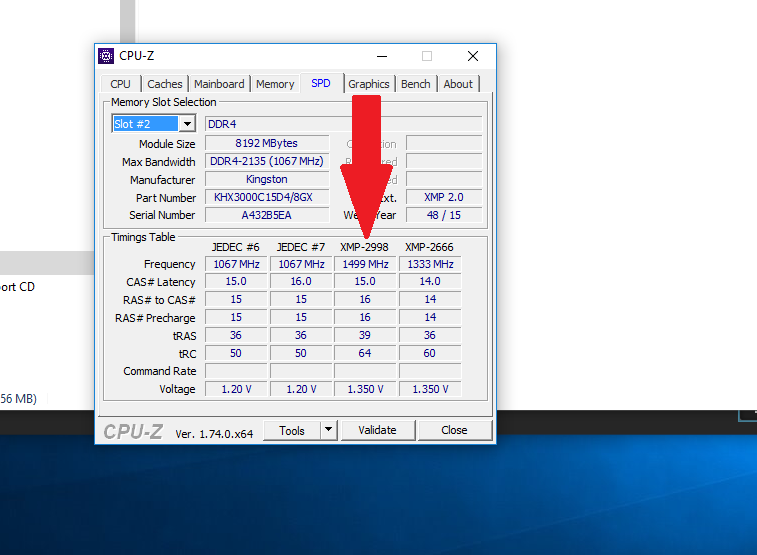Switch to the Caches tab

click(x=165, y=84)
